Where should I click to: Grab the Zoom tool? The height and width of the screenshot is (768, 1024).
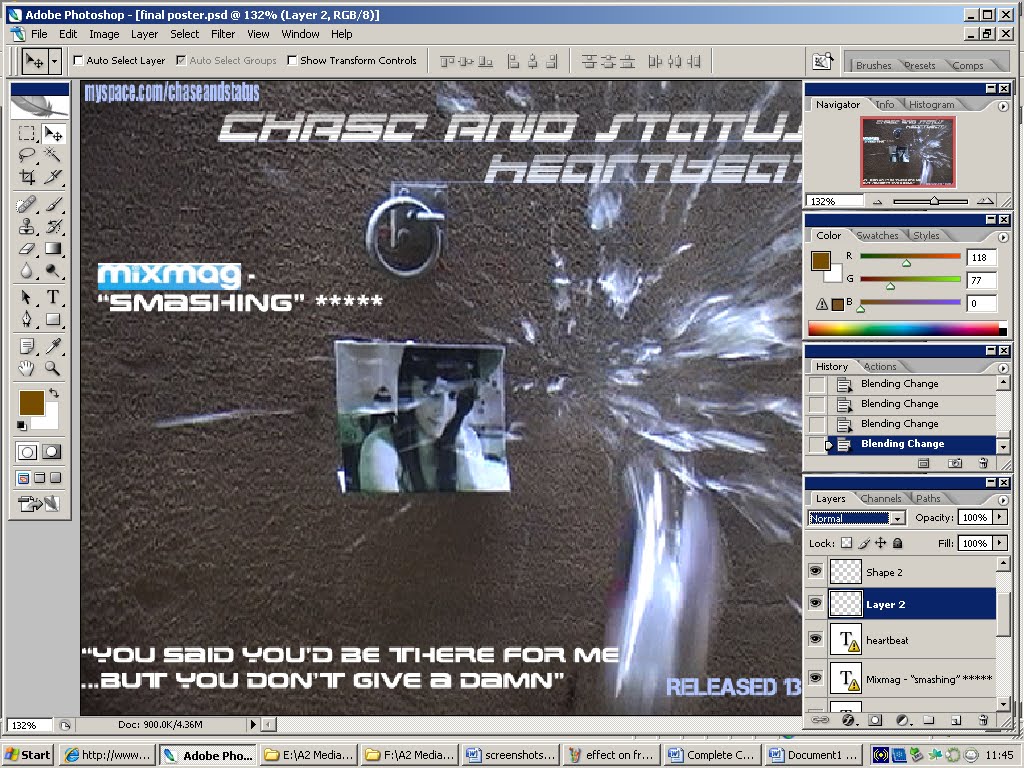pyautogui.click(x=51, y=370)
